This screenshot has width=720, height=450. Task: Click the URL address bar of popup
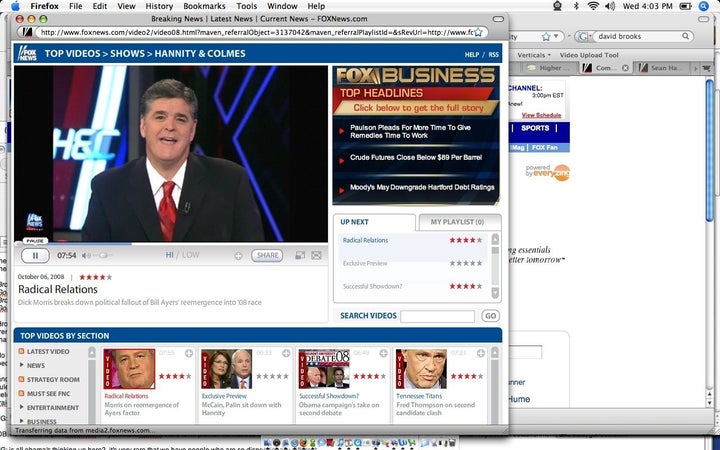pyautogui.click(x=255, y=32)
